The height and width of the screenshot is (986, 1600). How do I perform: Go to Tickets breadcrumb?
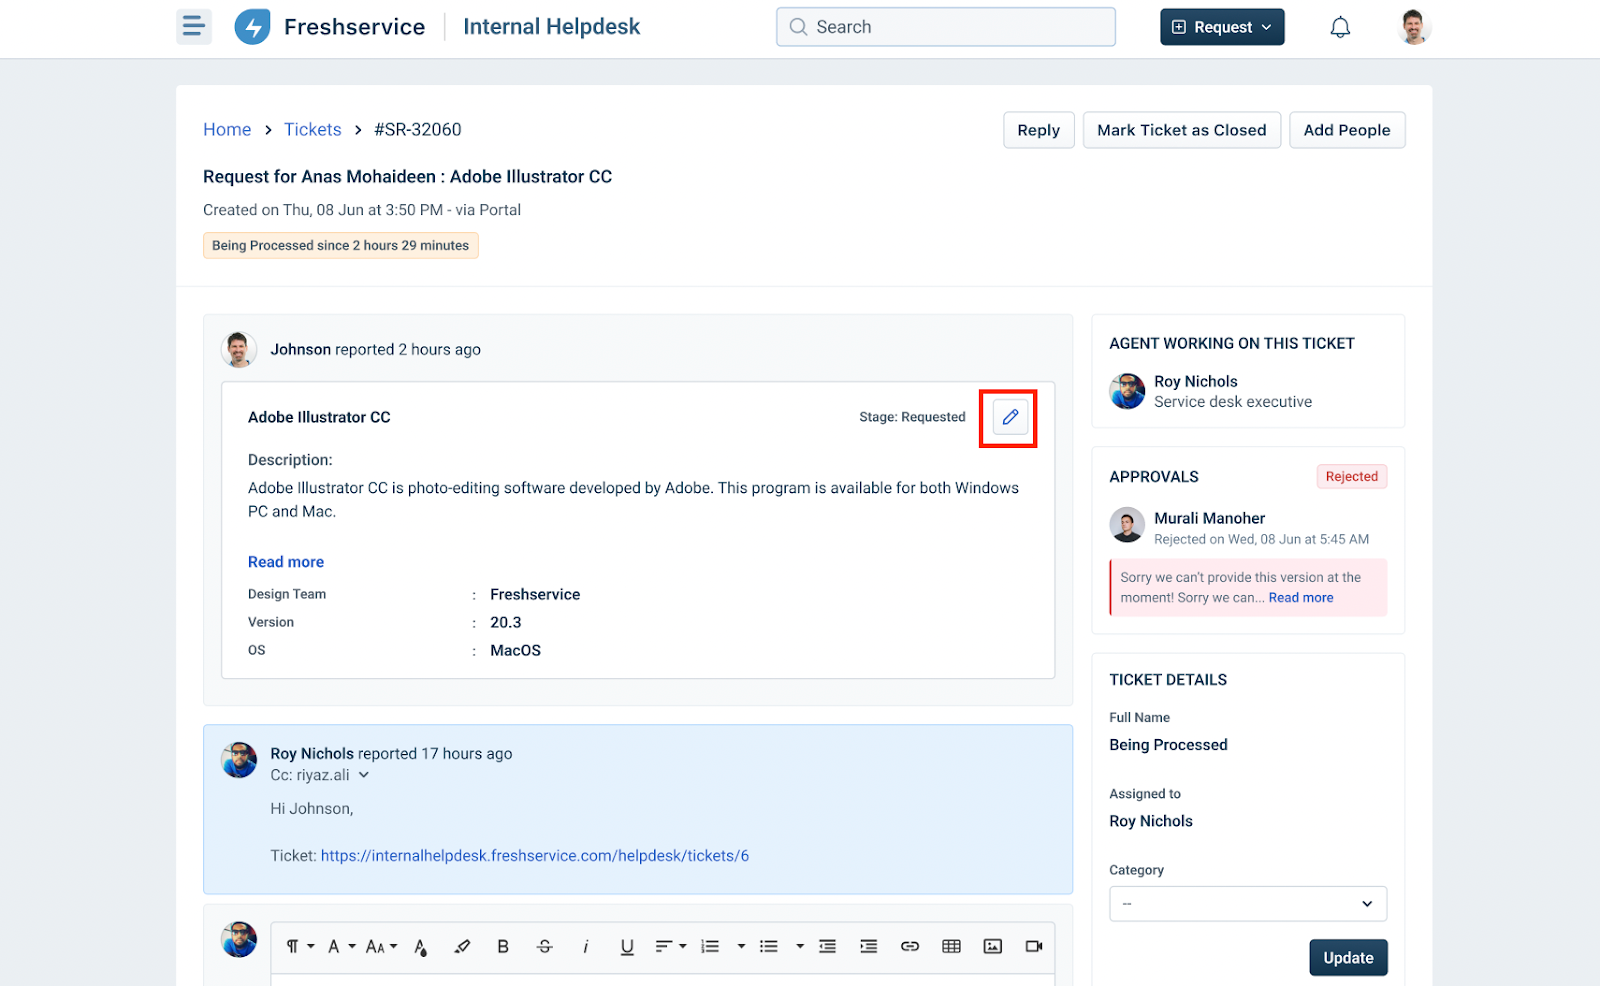[313, 130]
